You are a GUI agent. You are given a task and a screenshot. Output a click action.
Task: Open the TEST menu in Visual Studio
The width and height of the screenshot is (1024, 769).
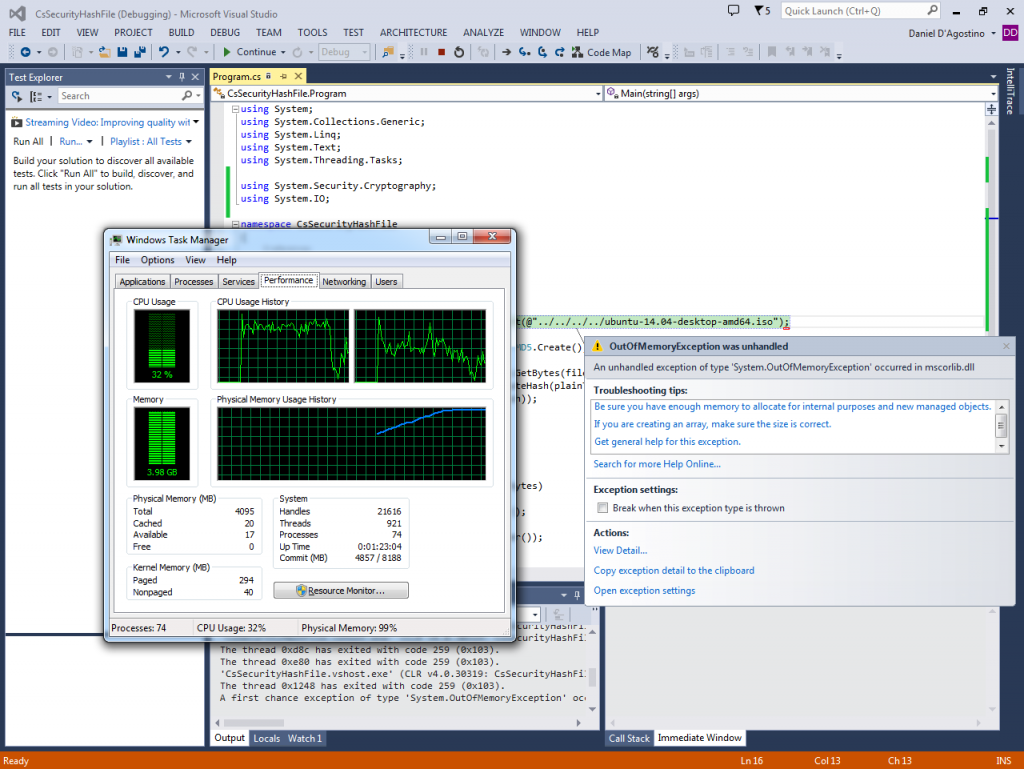pos(353,32)
